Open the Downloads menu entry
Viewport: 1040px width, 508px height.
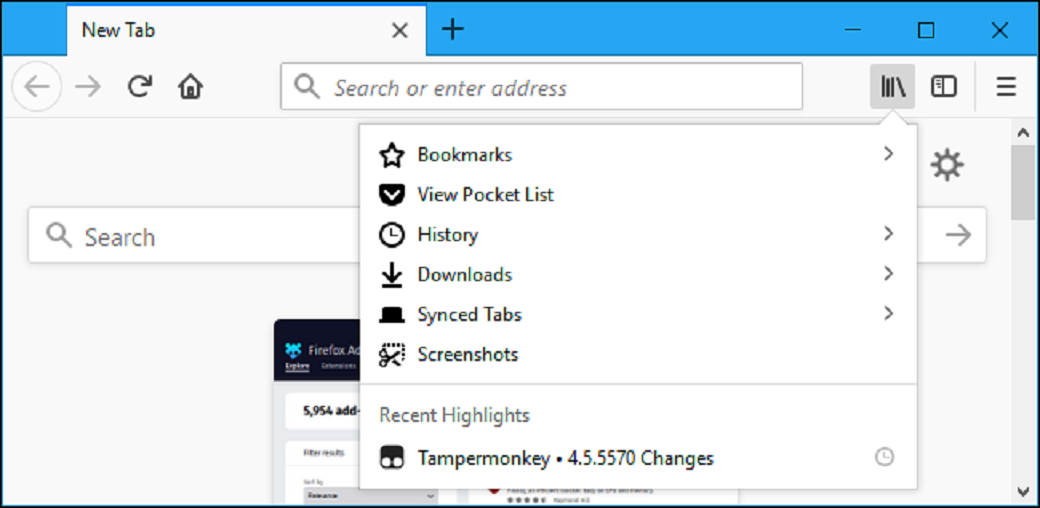[x=638, y=275]
